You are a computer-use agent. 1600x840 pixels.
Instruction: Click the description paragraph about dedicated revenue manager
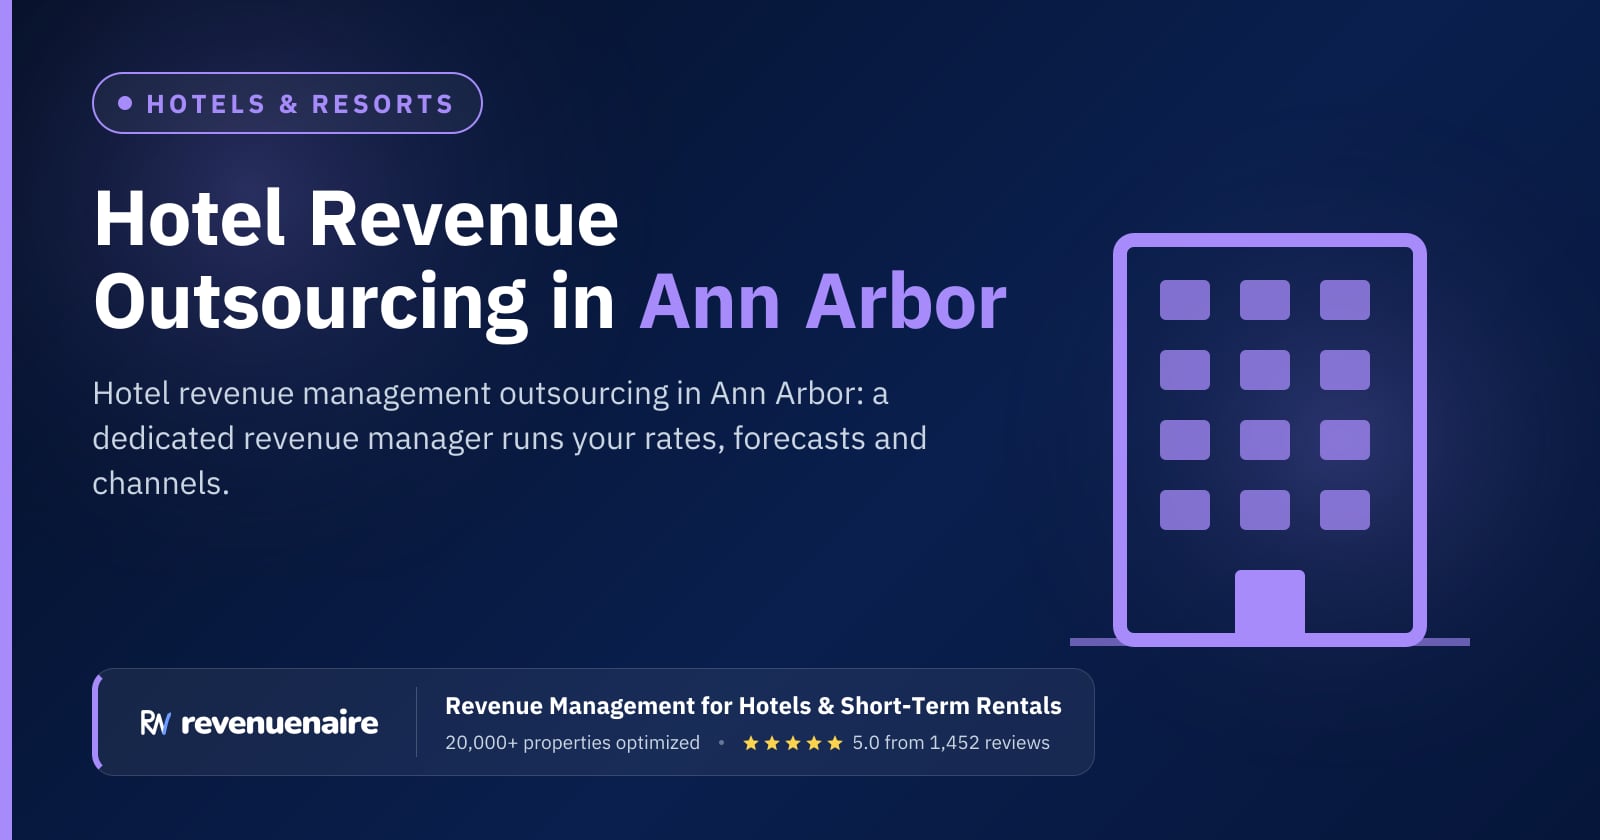point(510,438)
